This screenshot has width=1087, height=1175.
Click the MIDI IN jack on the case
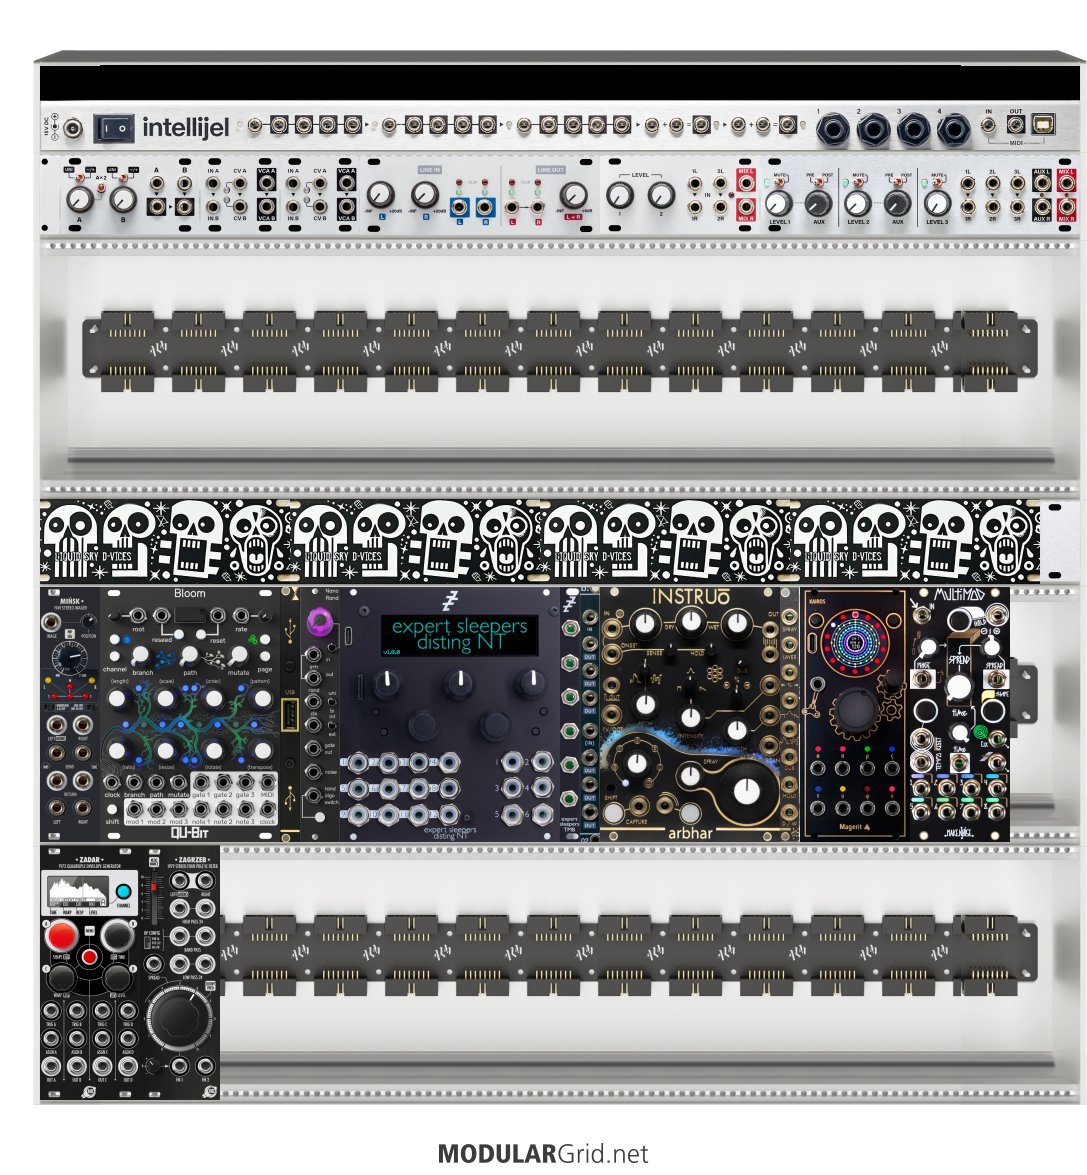pyautogui.click(x=989, y=127)
